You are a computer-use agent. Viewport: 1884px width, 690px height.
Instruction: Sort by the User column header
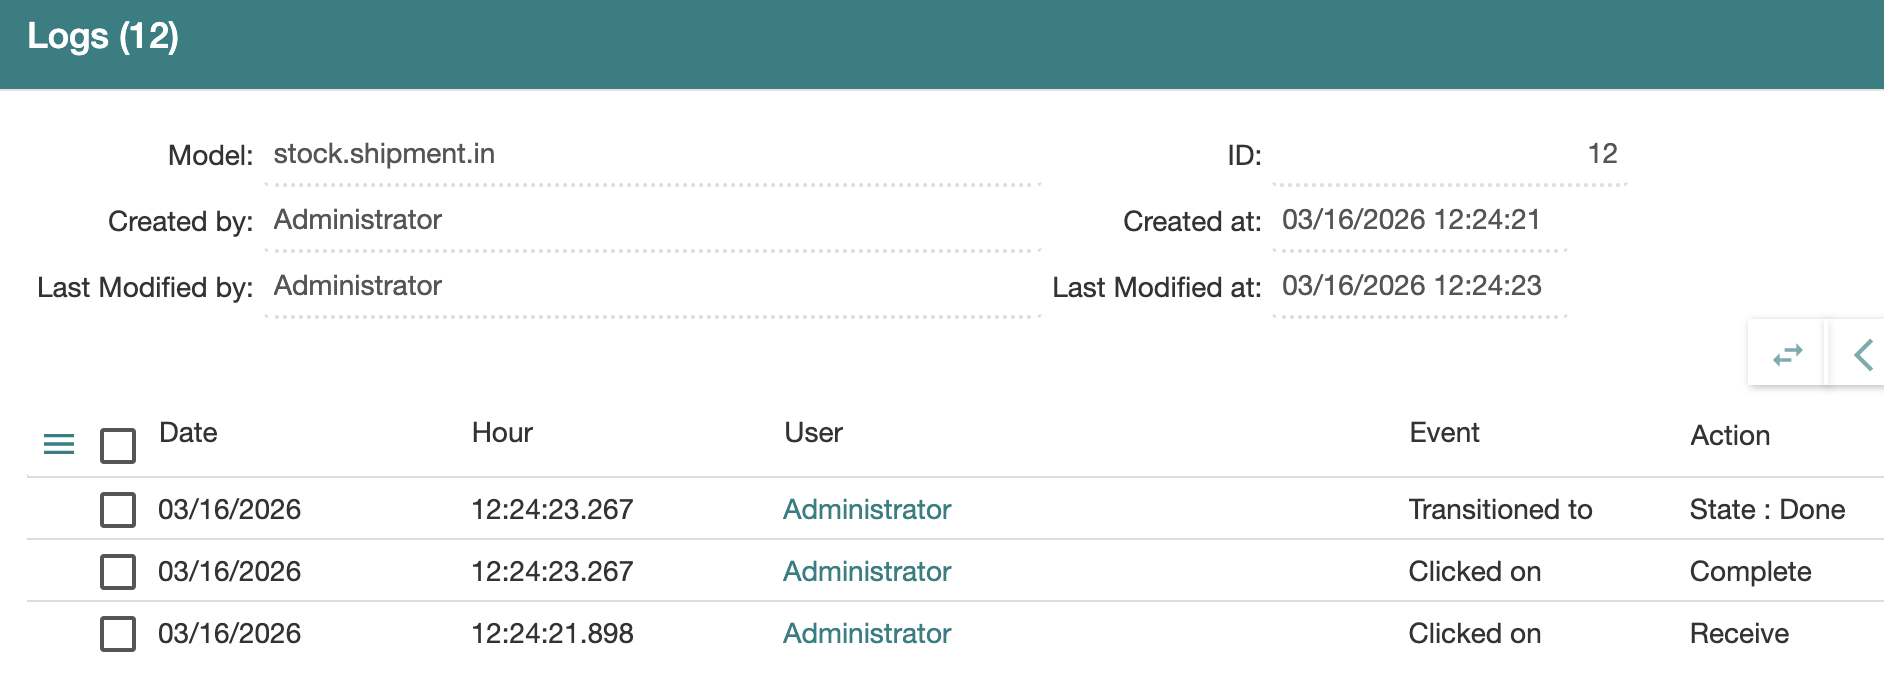[813, 433]
